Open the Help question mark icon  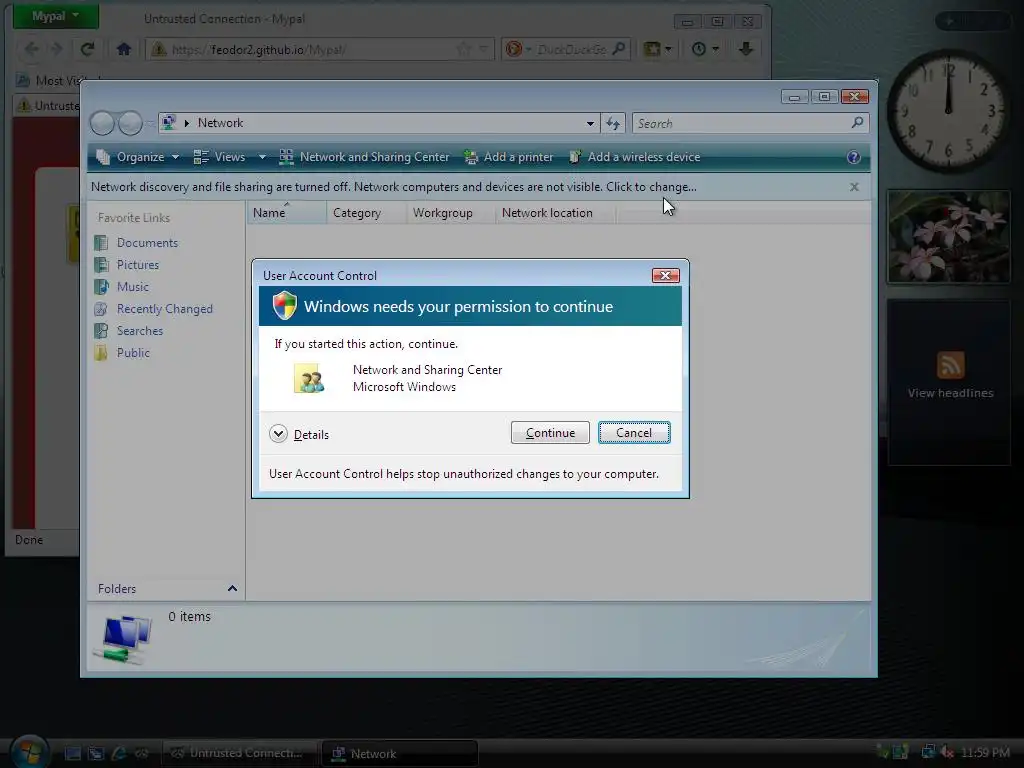(x=853, y=157)
